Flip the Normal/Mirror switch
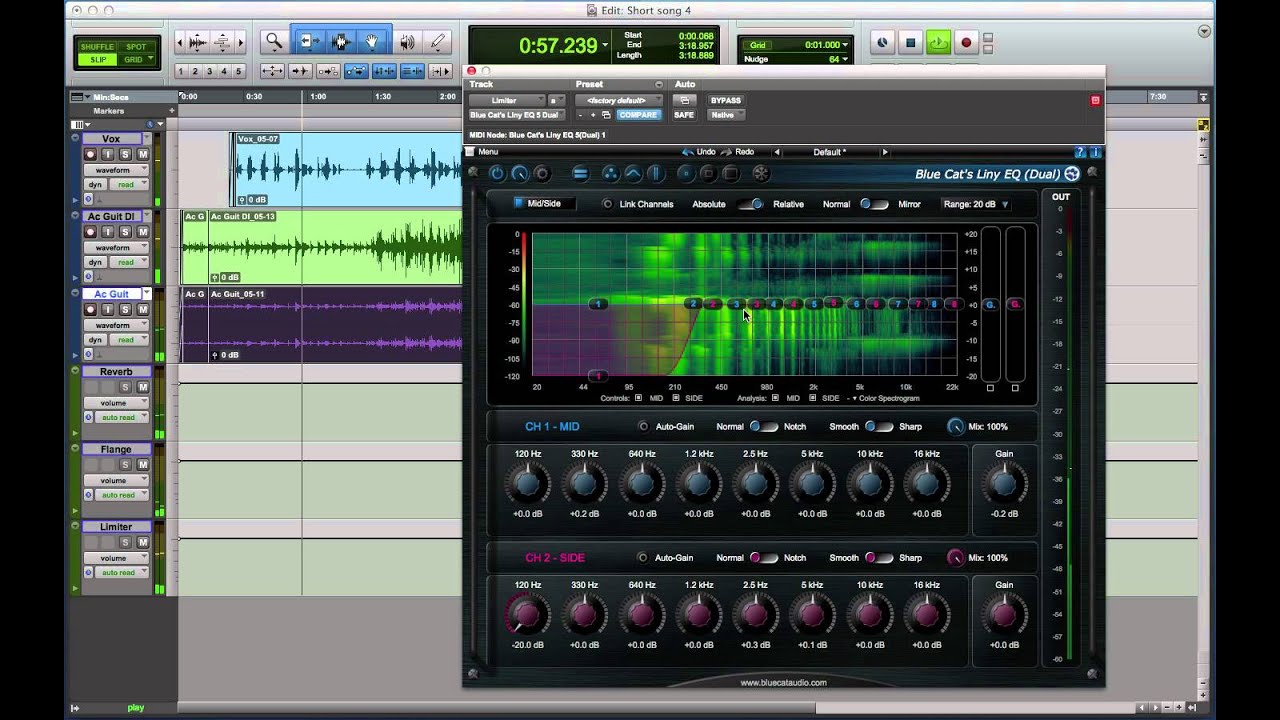Image resolution: width=1280 pixels, height=720 pixels. [874, 204]
